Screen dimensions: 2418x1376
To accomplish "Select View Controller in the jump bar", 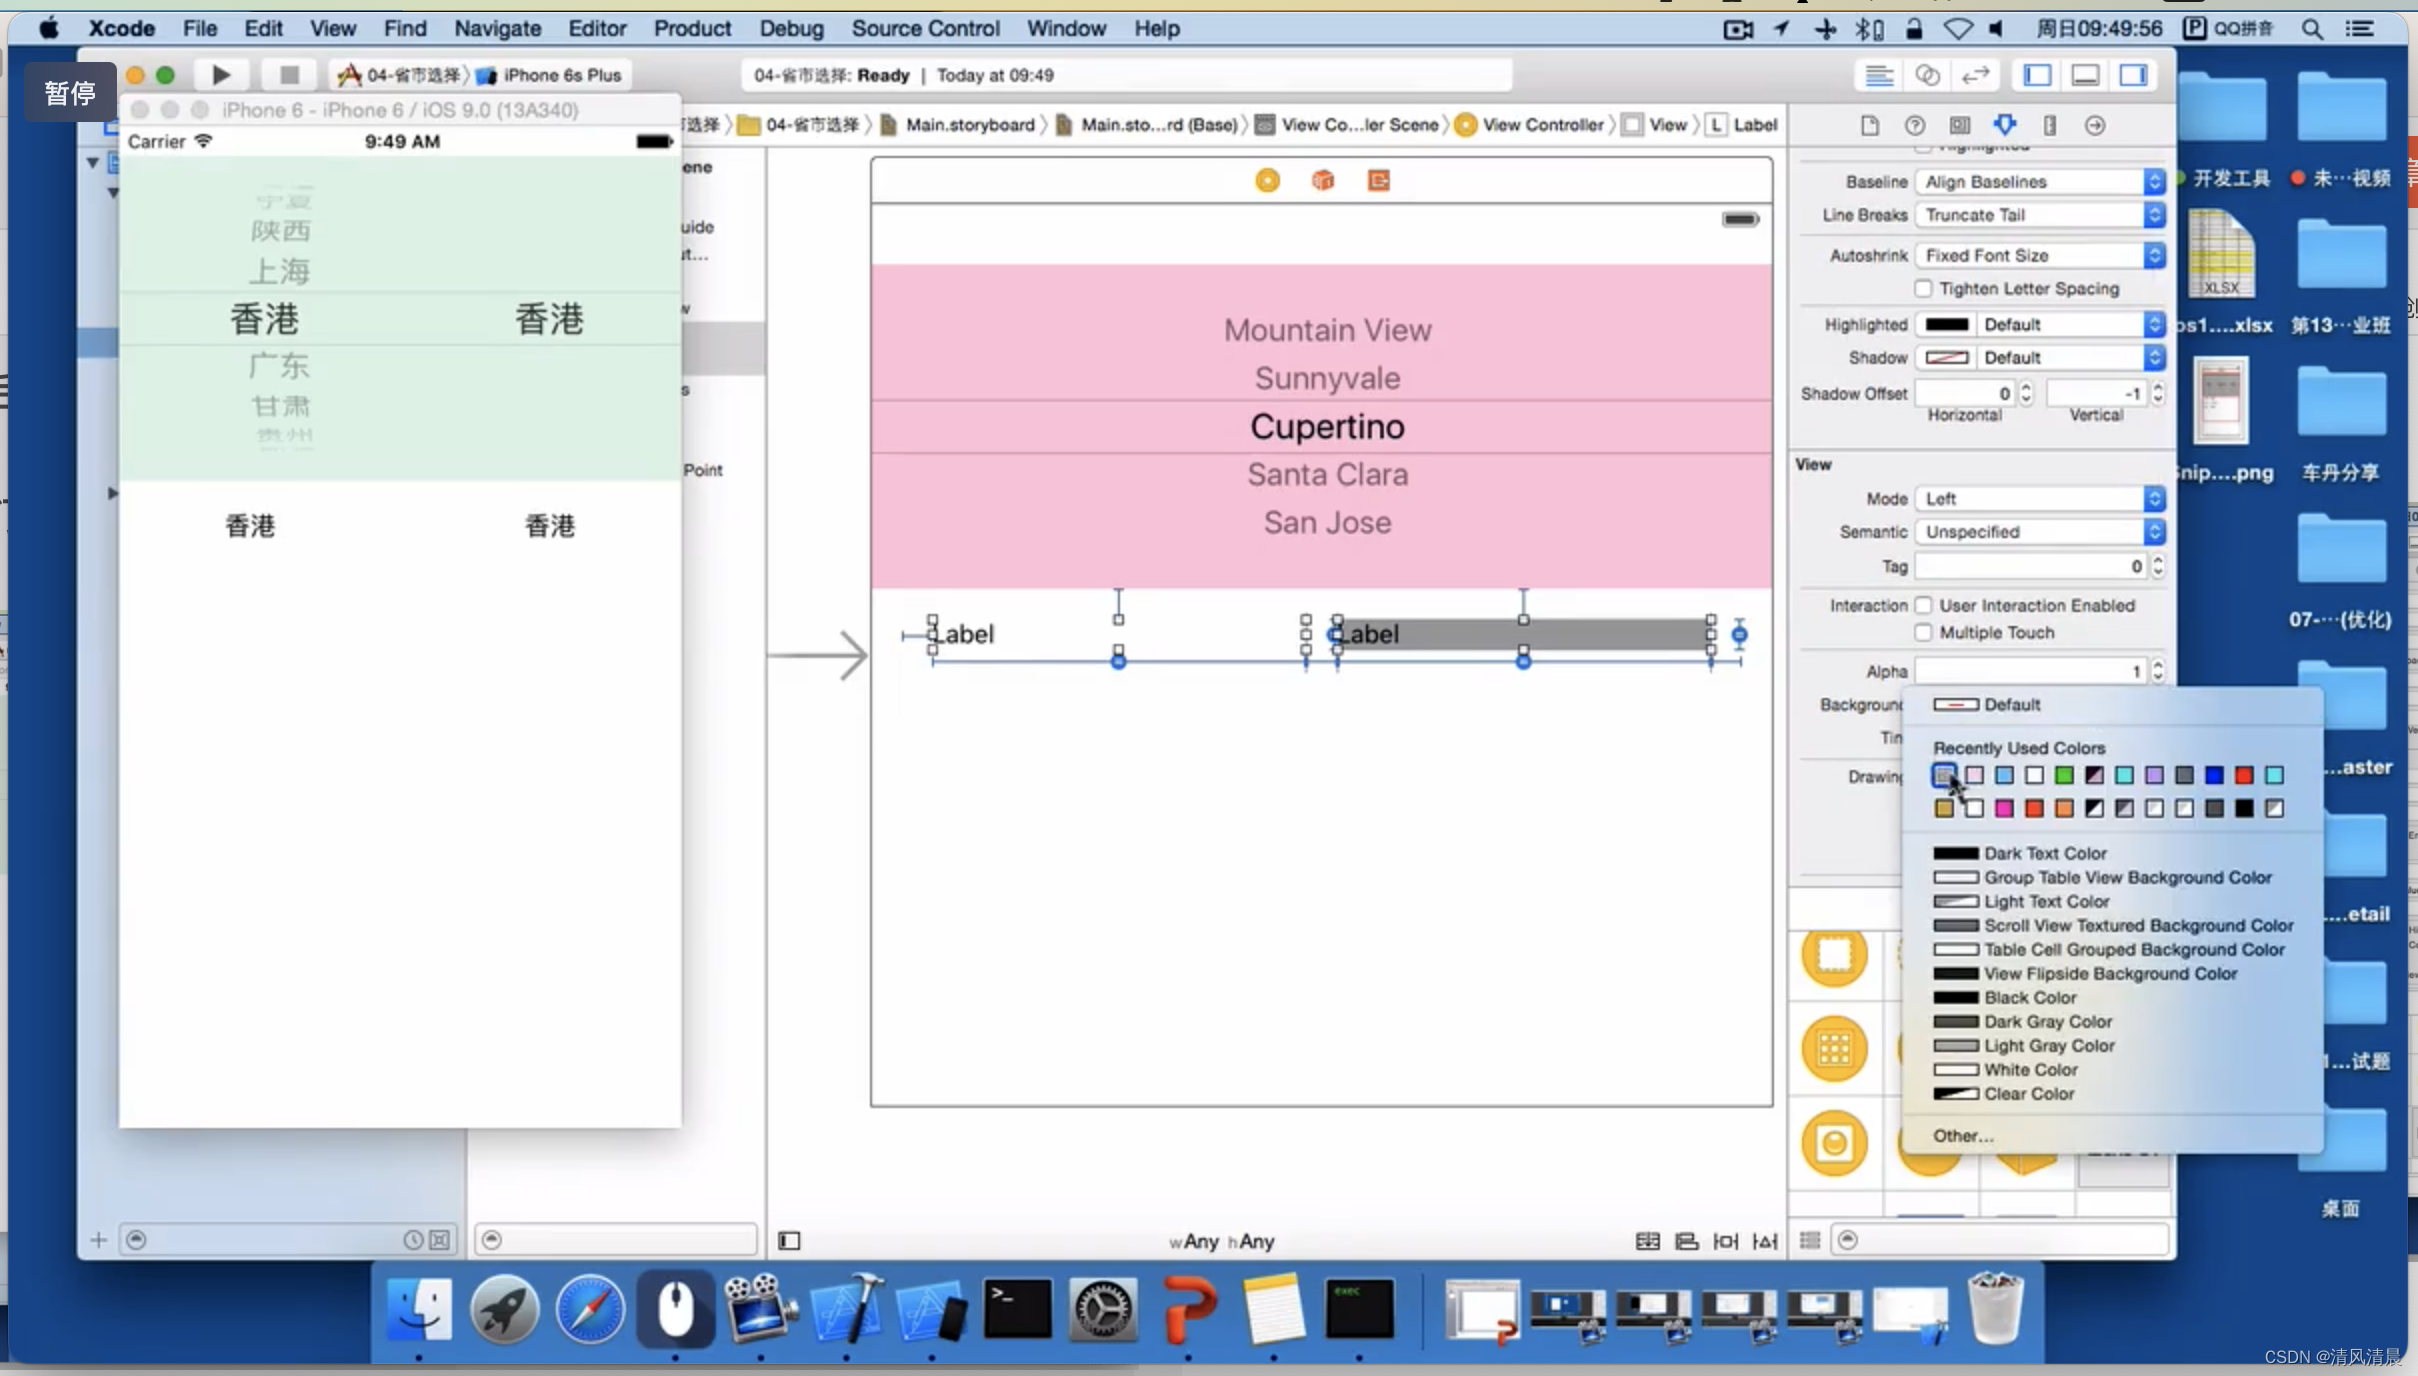I will click(x=1530, y=124).
